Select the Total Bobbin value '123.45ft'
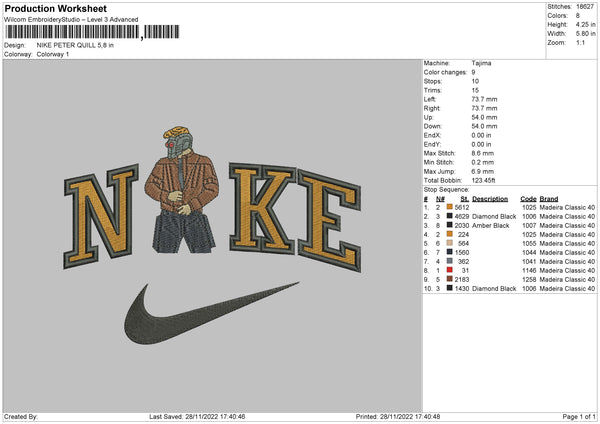Screen dimensions: 600x424 pos(483,180)
